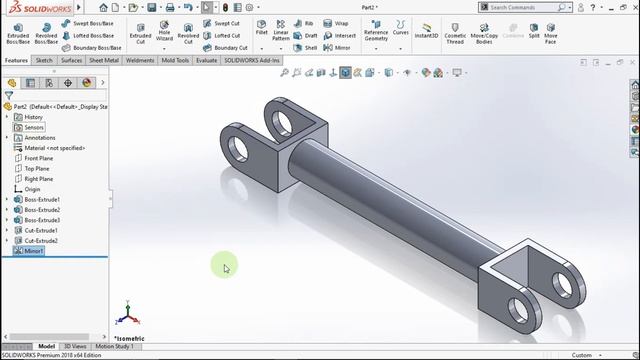Image resolution: width=640 pixels, height=360 pixels.
Task: Open the SOLIDWORKS Add-Ins tab
Action: [252, 60]
